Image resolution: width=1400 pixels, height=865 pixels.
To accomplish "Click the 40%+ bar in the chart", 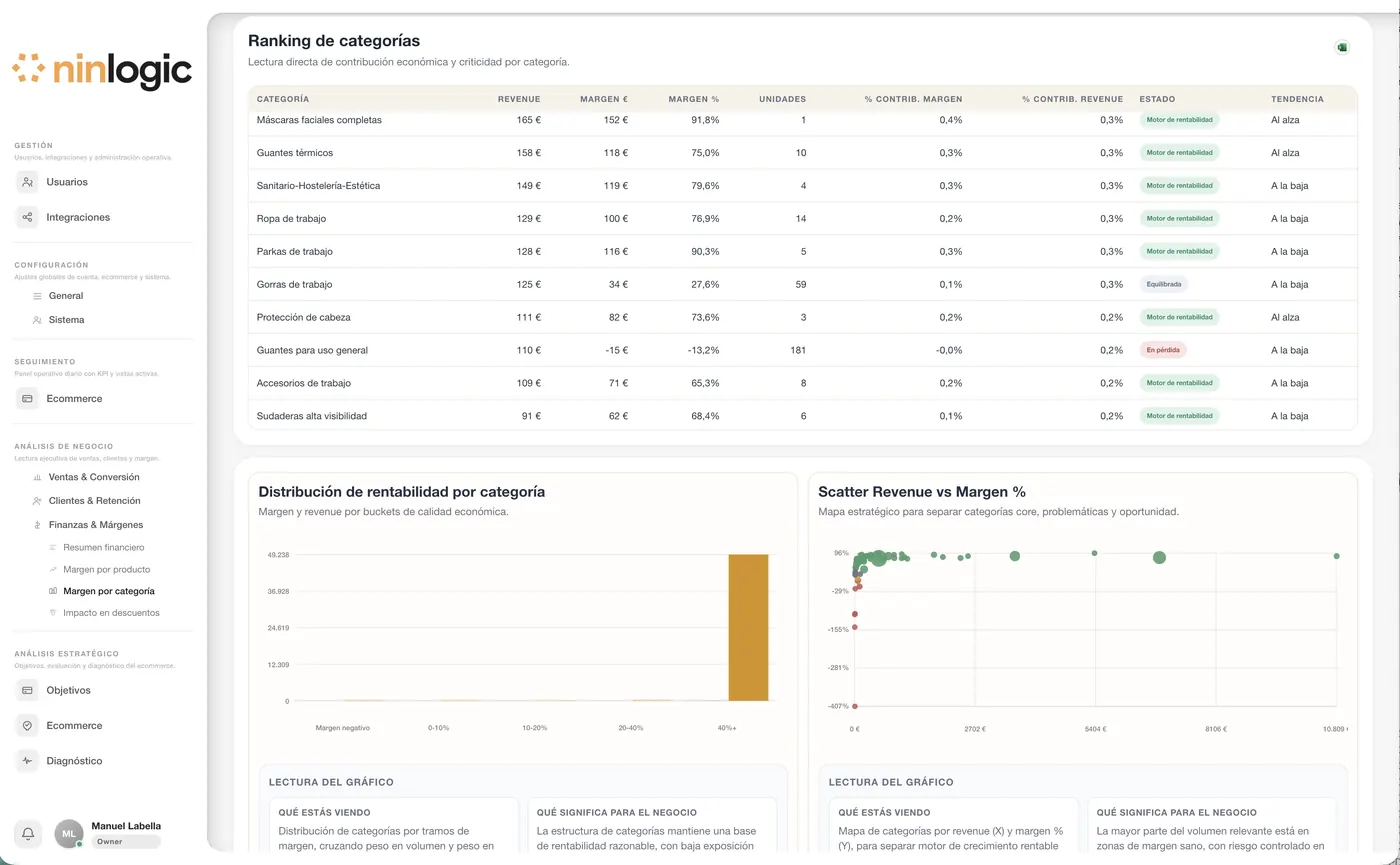I will (x=748, y=627).
